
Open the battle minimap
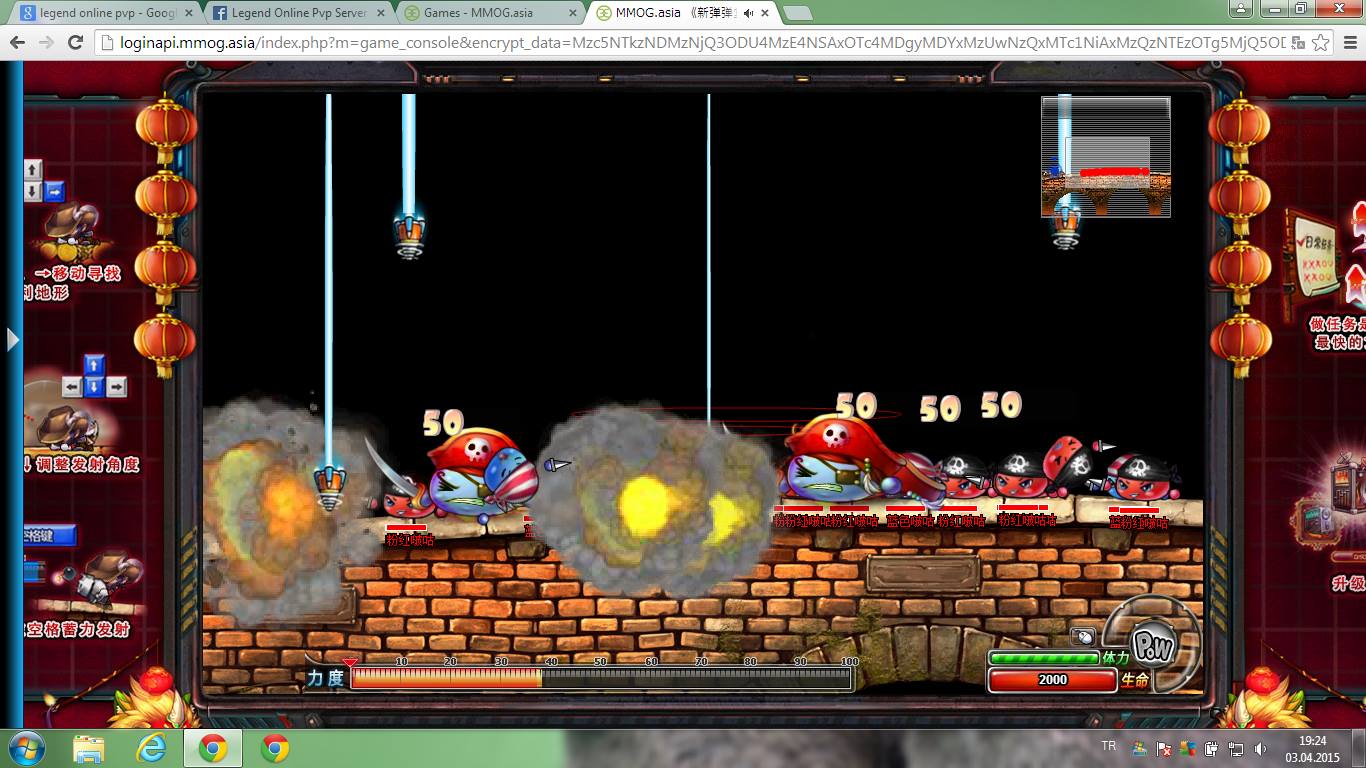pyautogui.click(x=1105, y=156)
